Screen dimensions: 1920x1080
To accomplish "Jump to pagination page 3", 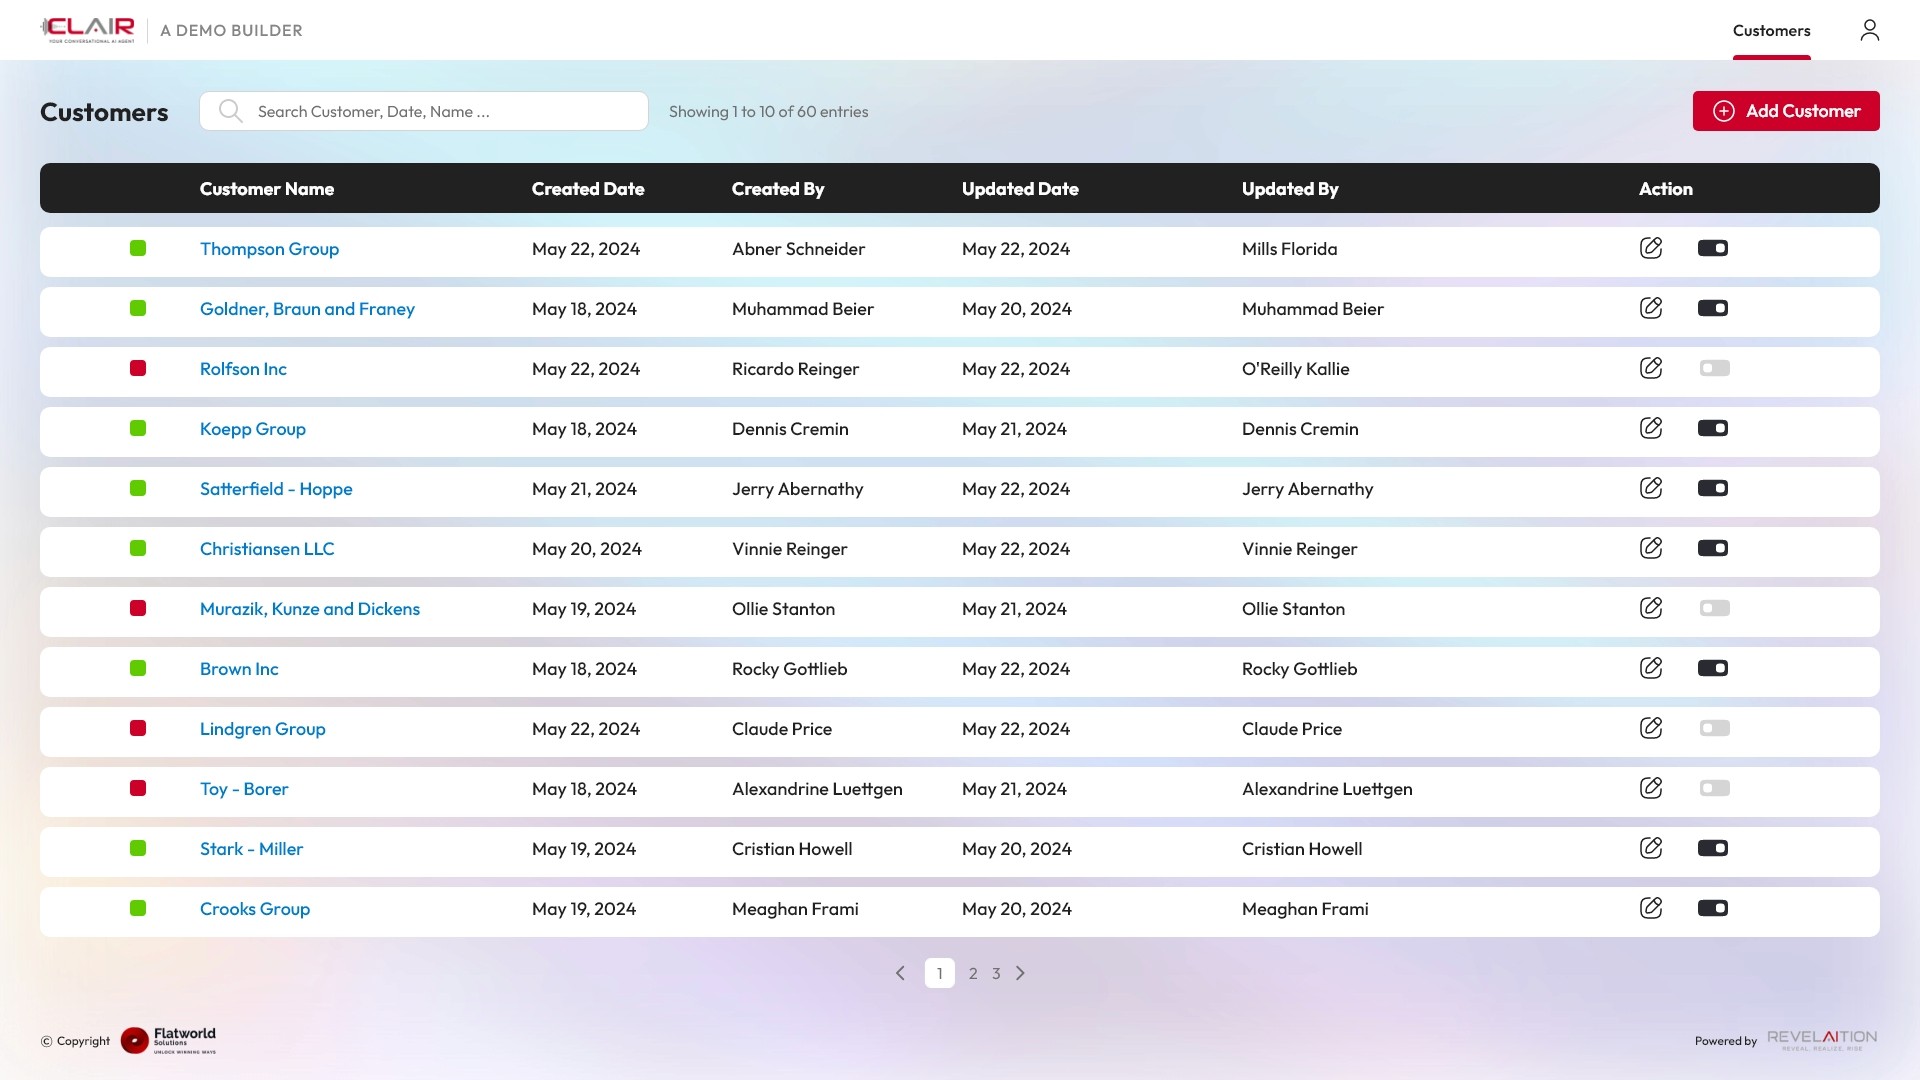I will (x=996, y=973).
